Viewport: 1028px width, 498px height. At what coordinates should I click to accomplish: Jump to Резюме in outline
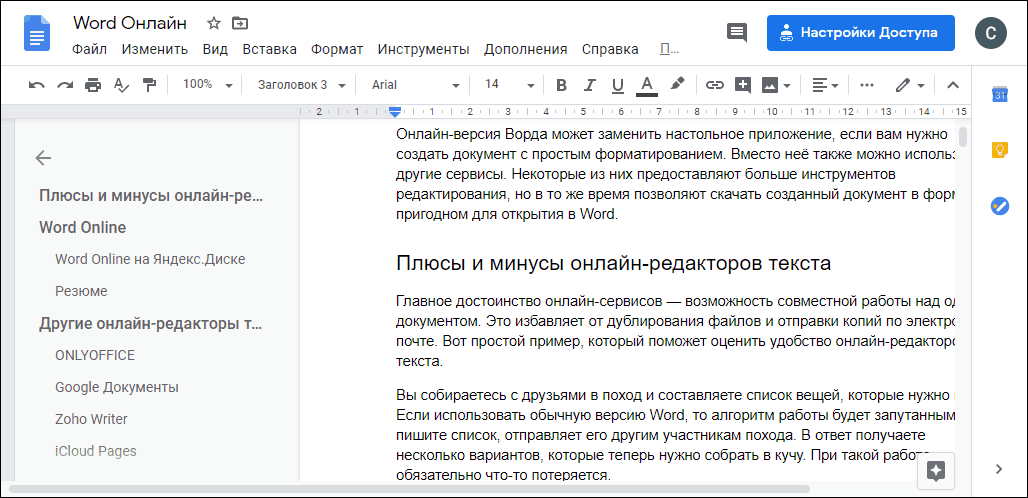[81, 291]
